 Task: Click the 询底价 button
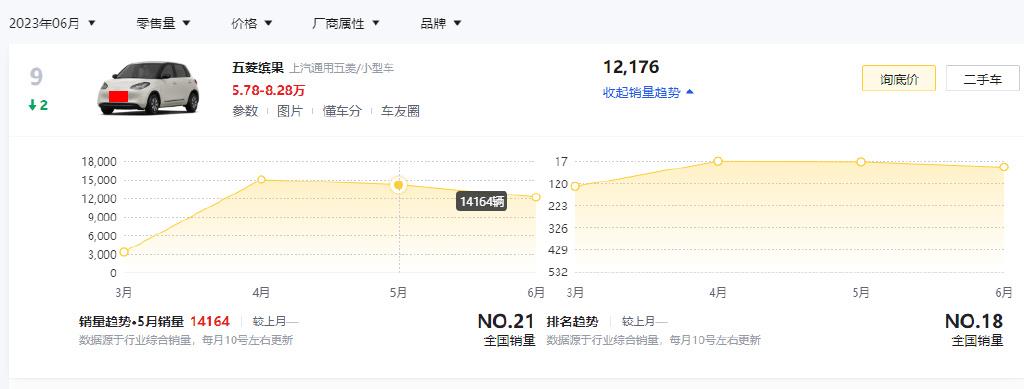899,79
